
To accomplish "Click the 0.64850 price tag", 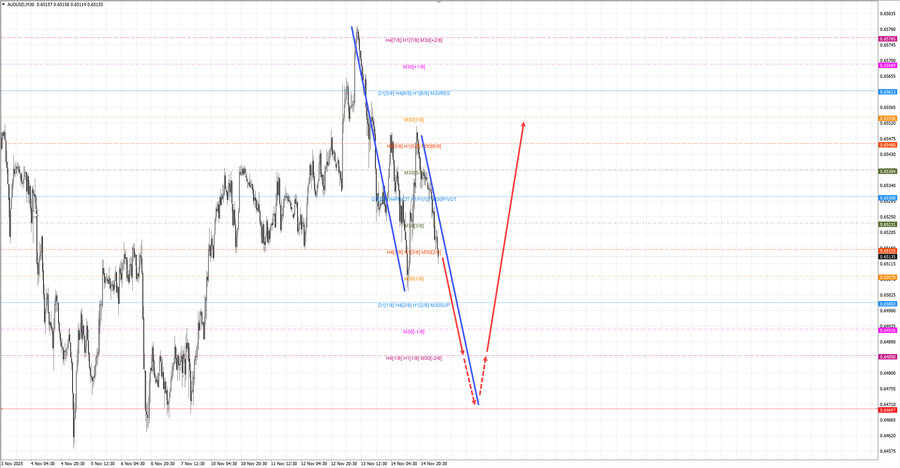I will coord(888,357).
